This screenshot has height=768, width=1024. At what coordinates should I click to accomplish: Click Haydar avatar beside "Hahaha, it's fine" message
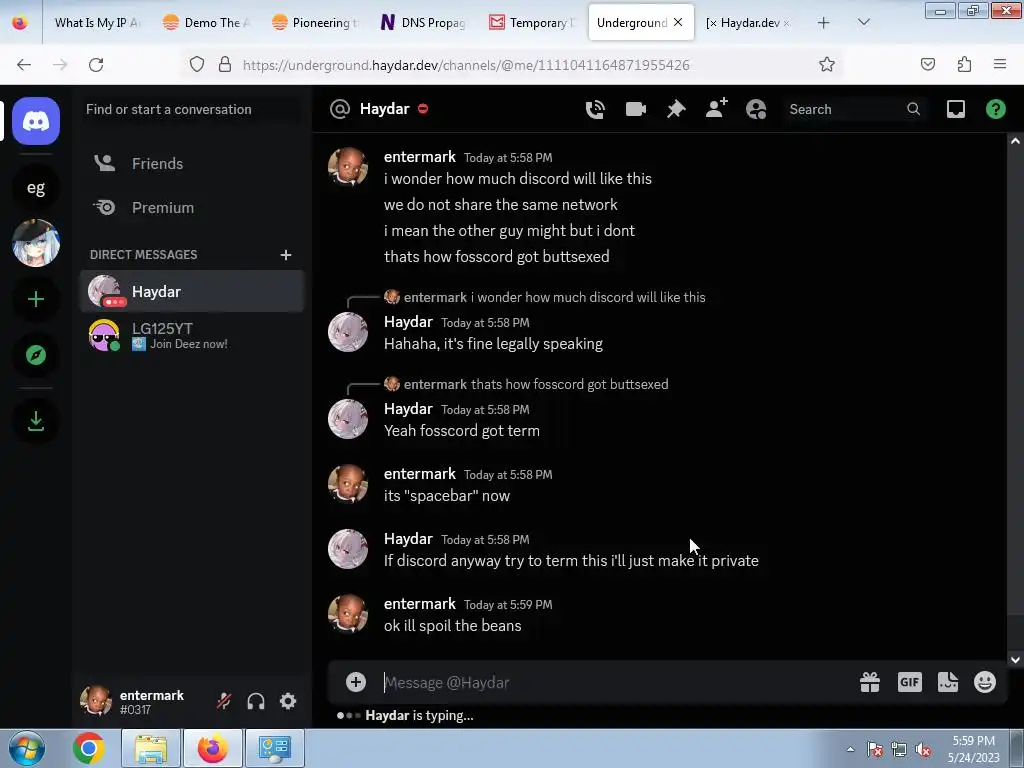click(348, 332)
